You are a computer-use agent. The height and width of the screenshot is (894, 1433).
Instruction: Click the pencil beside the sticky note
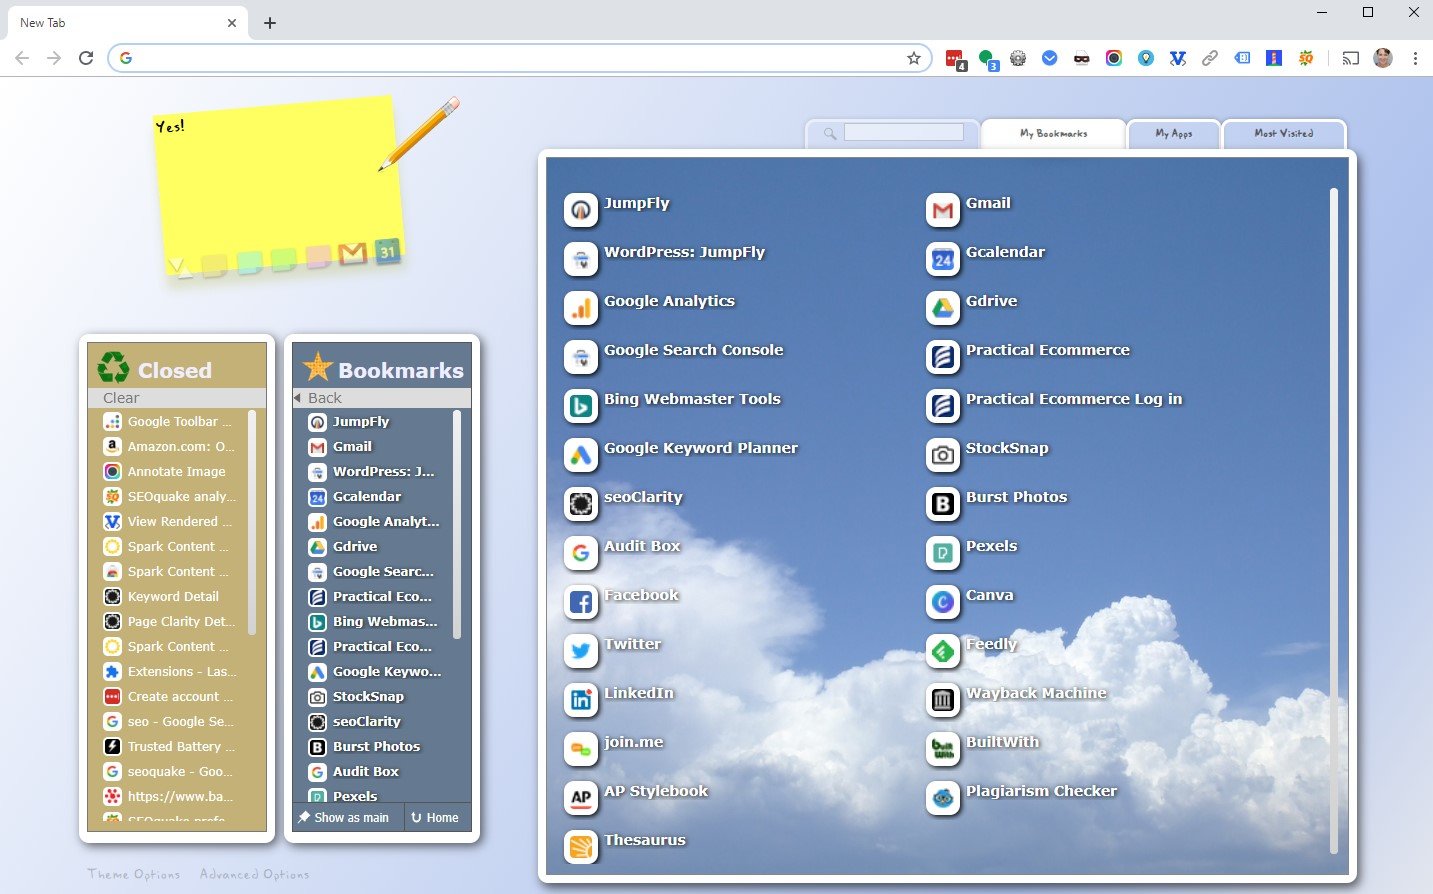[419, 134]
